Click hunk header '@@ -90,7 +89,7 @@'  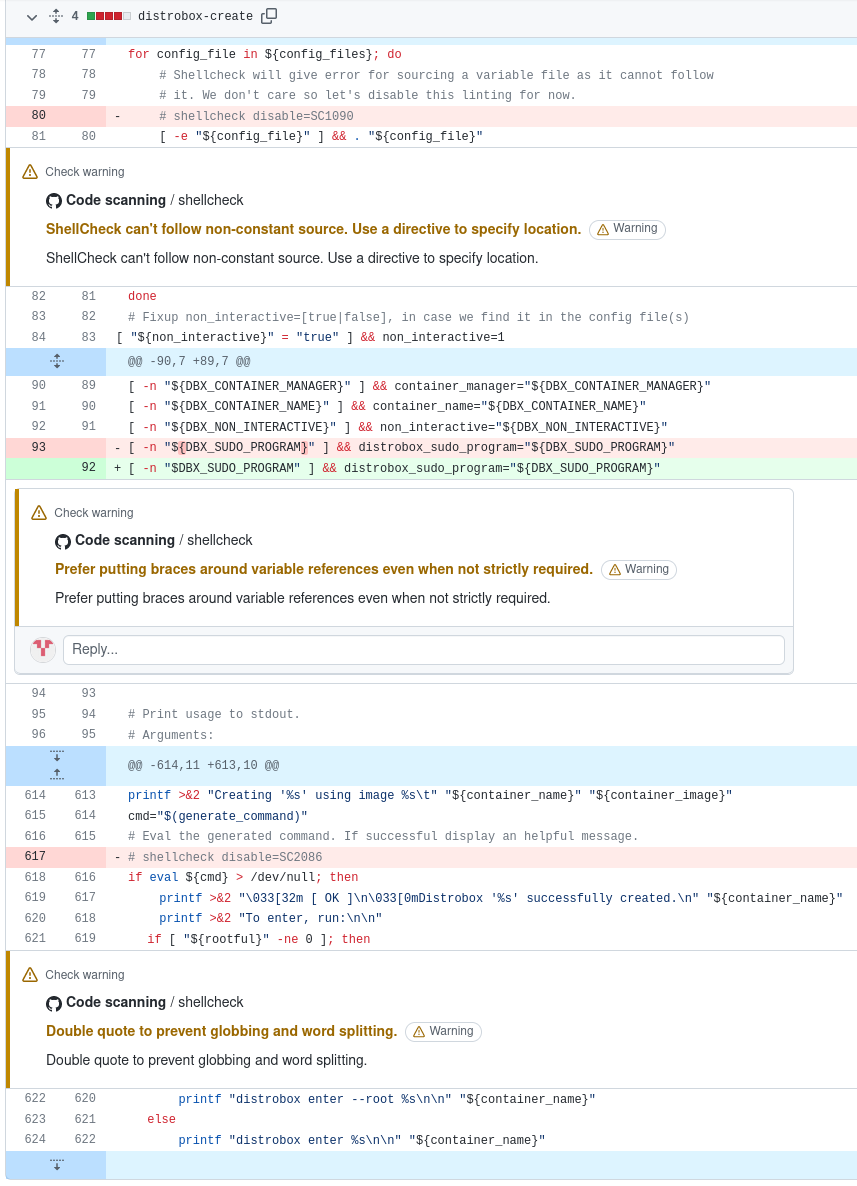[x=189, y=362]
